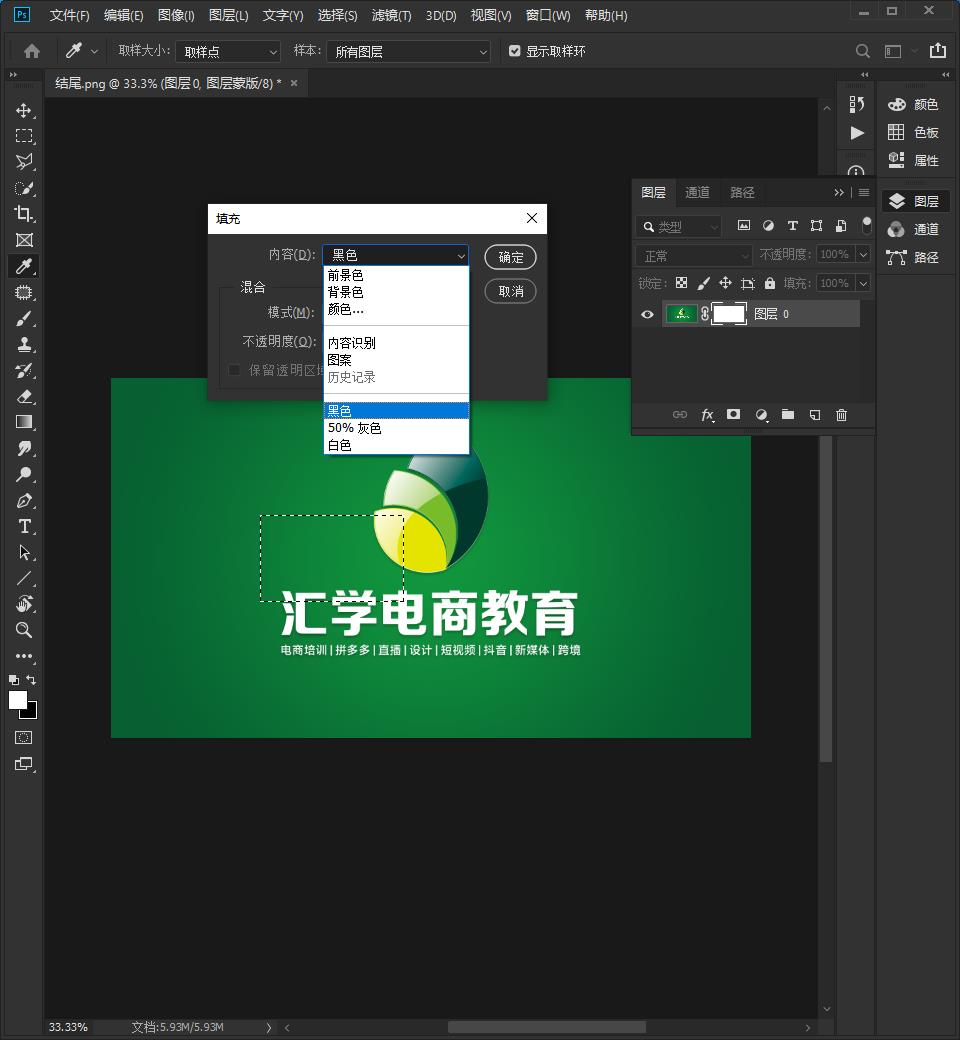Choose 白色 from the content list
960x1040 pixels.
[x=396, y=445]
